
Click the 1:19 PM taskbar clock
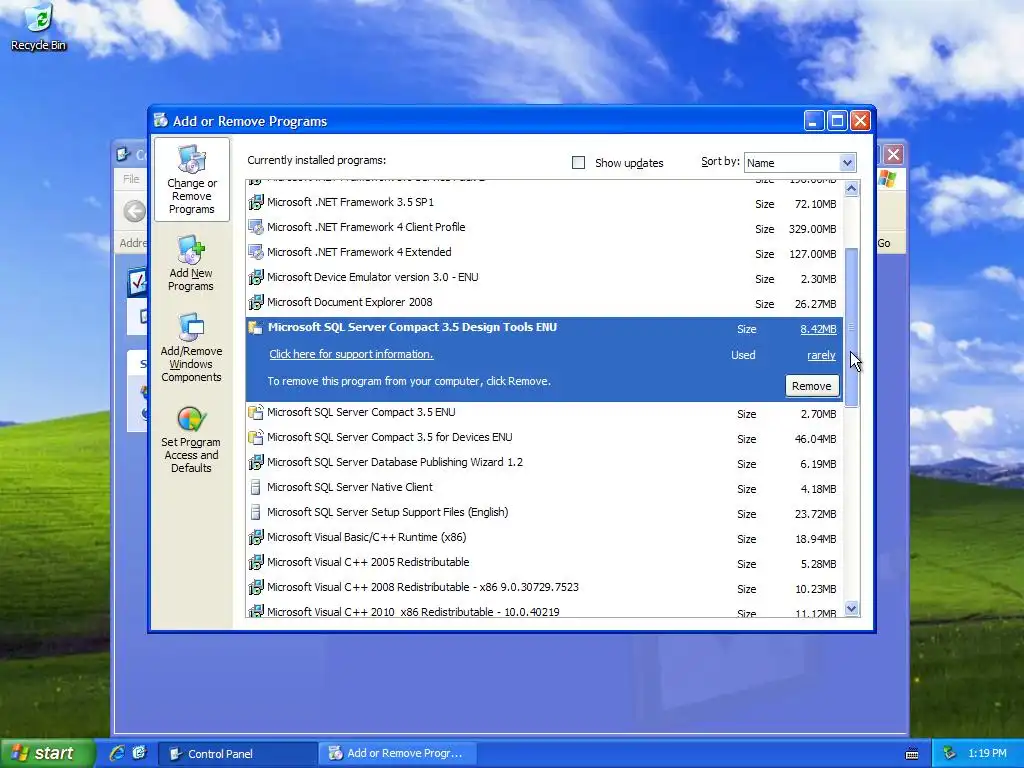(987, 753)
